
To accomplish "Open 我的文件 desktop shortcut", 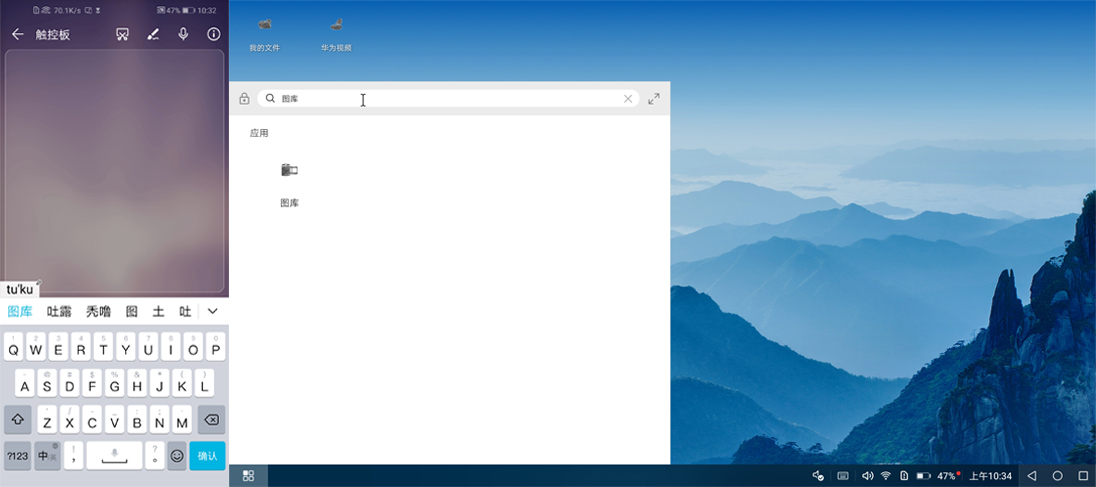I will coord(264,35).
